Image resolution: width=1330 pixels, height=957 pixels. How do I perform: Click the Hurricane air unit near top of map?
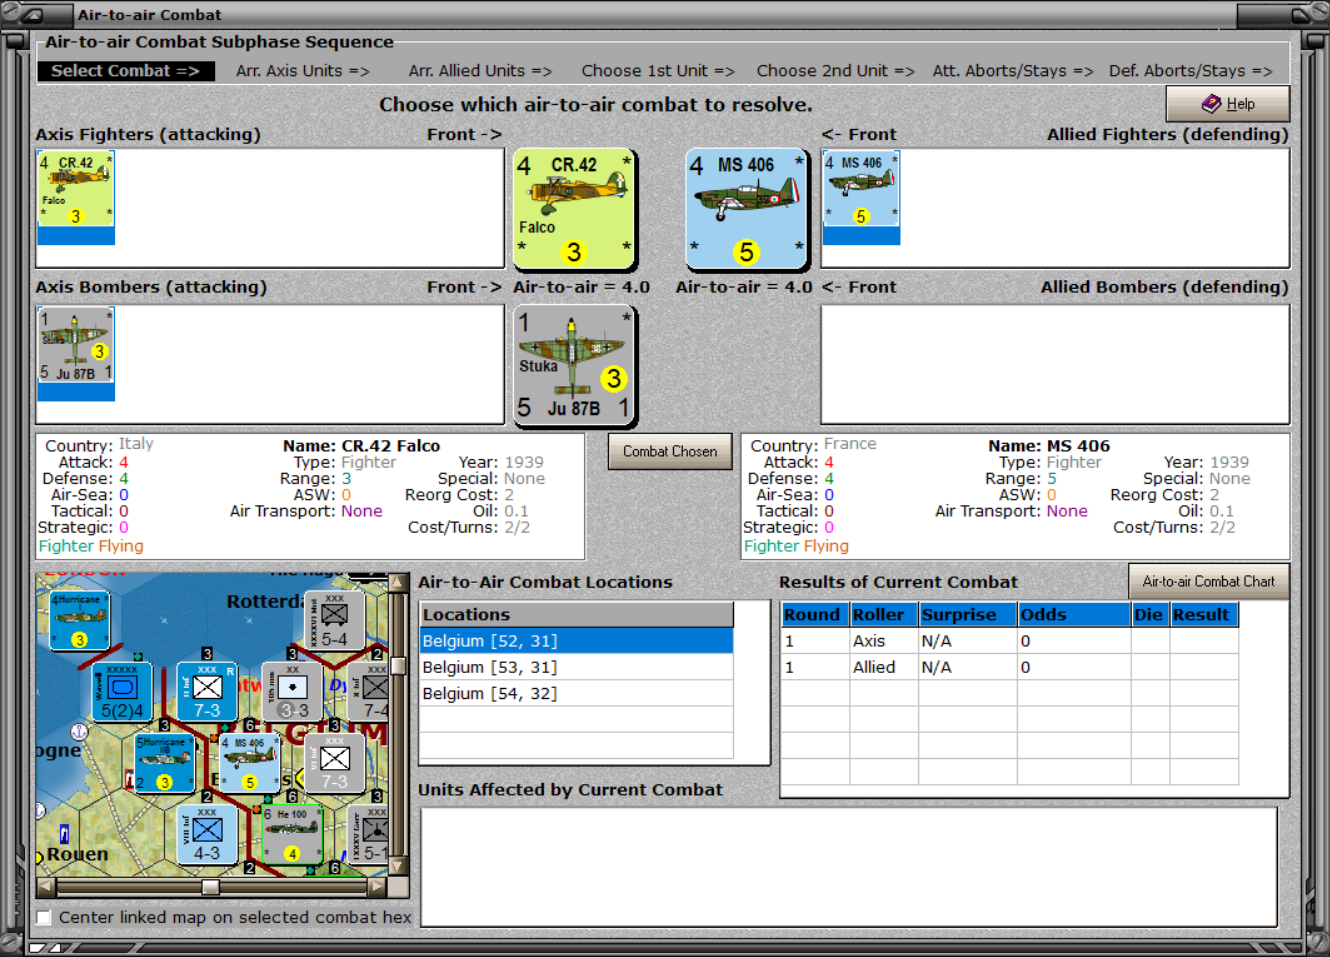tap(79, 621)
